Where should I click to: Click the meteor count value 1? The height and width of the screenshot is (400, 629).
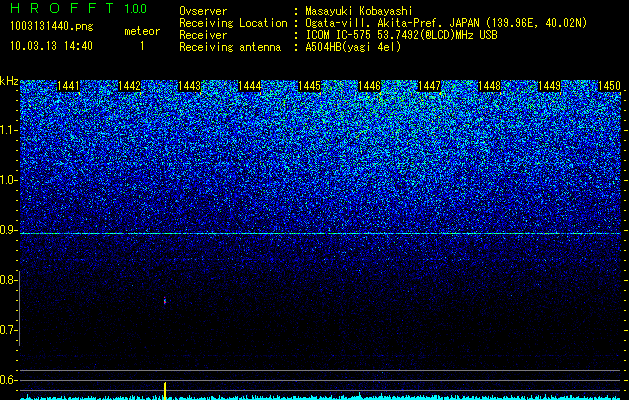(142, 46)
